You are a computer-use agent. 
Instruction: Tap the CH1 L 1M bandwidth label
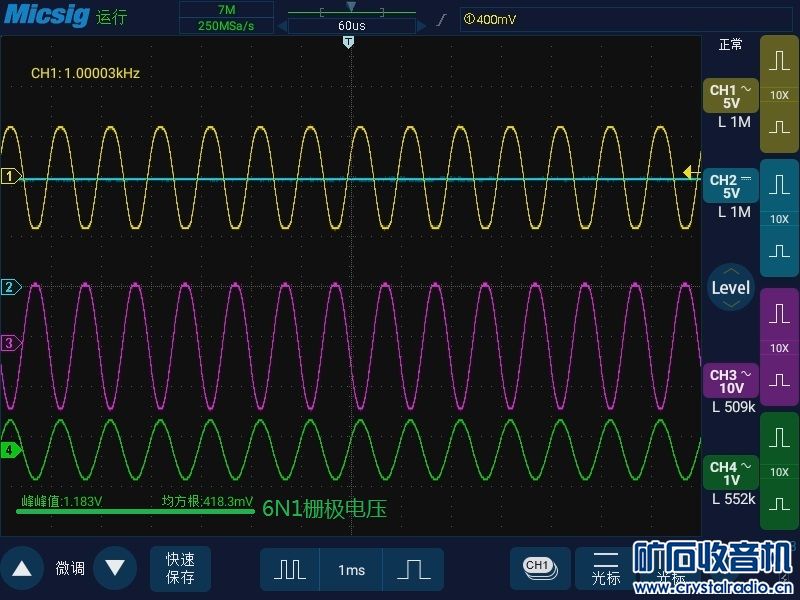(734, 122)
